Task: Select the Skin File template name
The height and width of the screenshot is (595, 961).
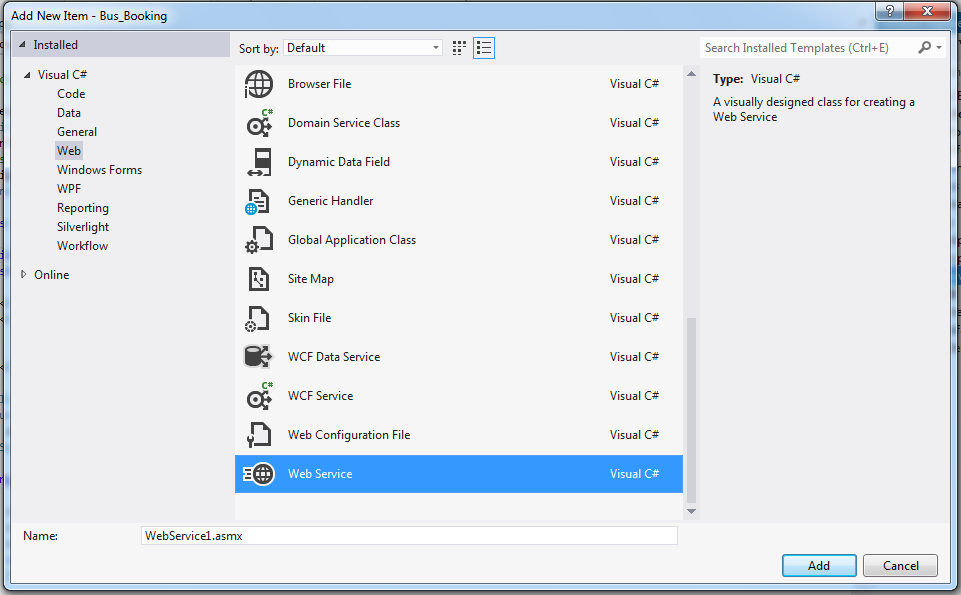Action: click(310, 318)
